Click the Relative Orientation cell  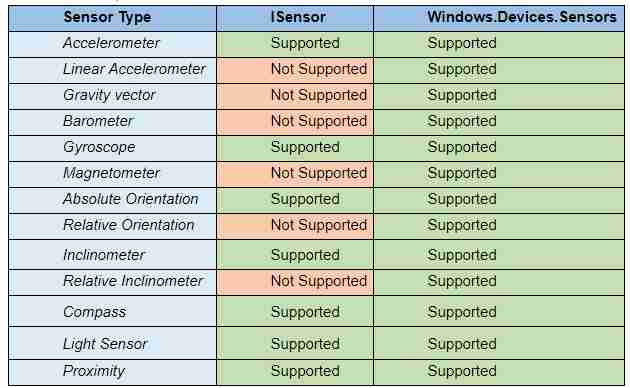point(129,225)
